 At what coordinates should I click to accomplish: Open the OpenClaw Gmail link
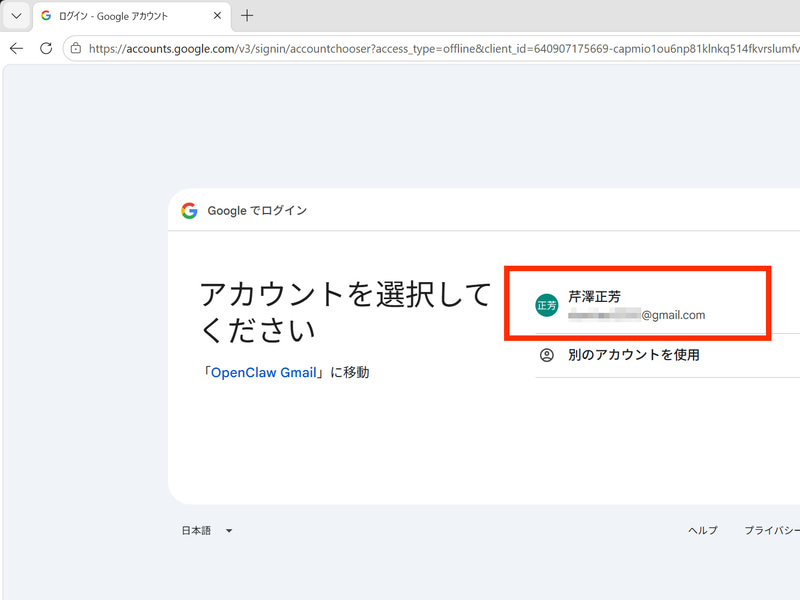click(x=264, y=372)
